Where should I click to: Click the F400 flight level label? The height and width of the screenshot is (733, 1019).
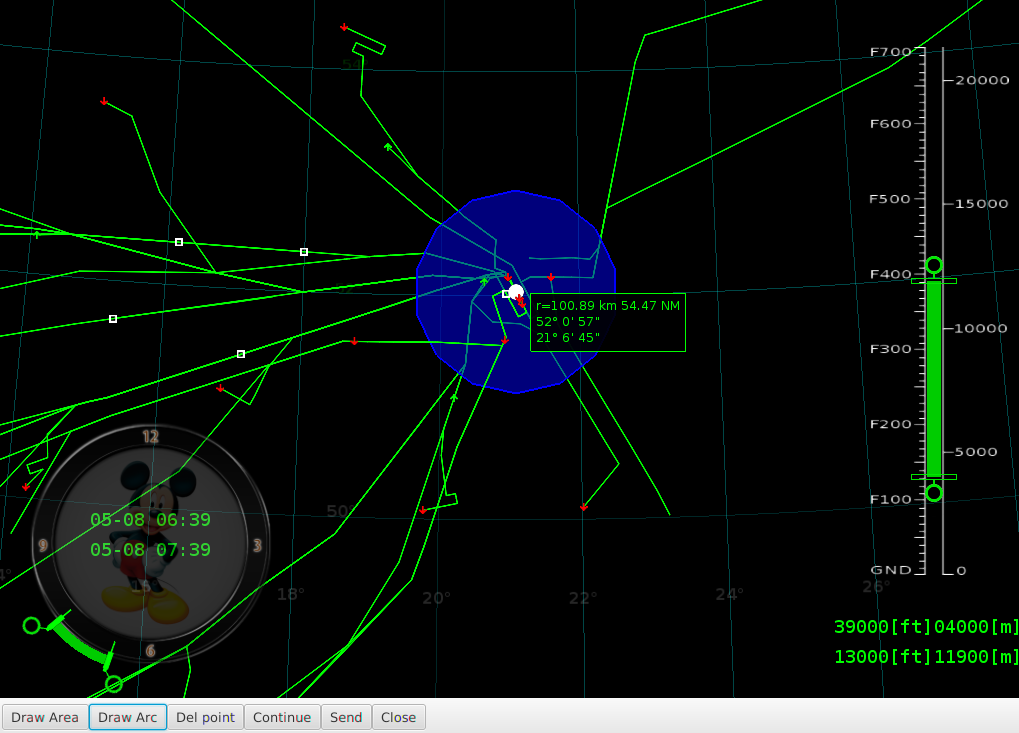(x=891, y=274)
